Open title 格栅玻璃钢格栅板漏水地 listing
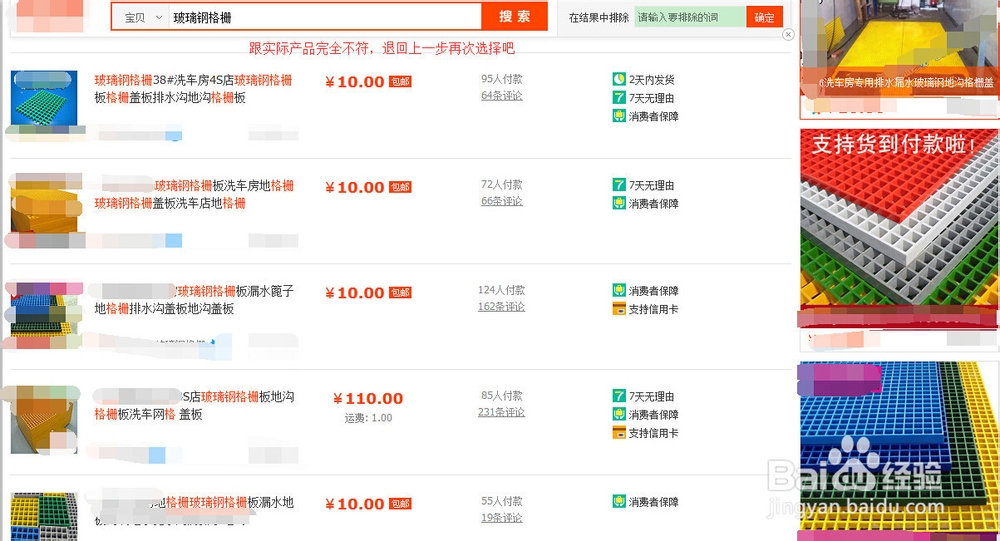1000x541 pixels. pos(194,510)
